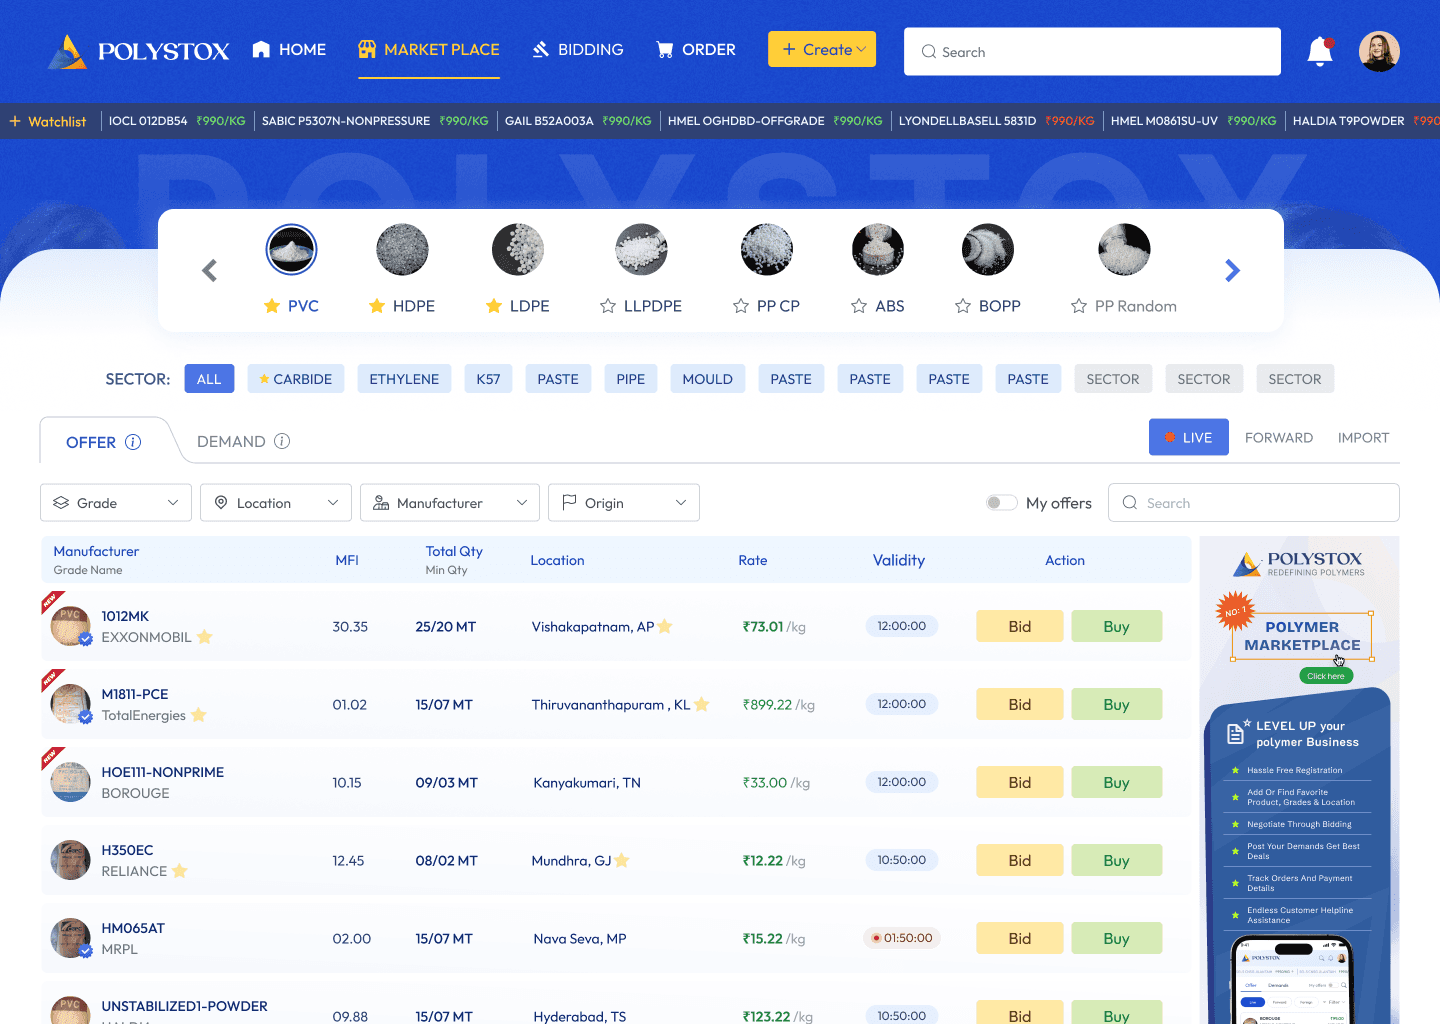
Task: Click the offers table search field
Action: point(1254,503)
